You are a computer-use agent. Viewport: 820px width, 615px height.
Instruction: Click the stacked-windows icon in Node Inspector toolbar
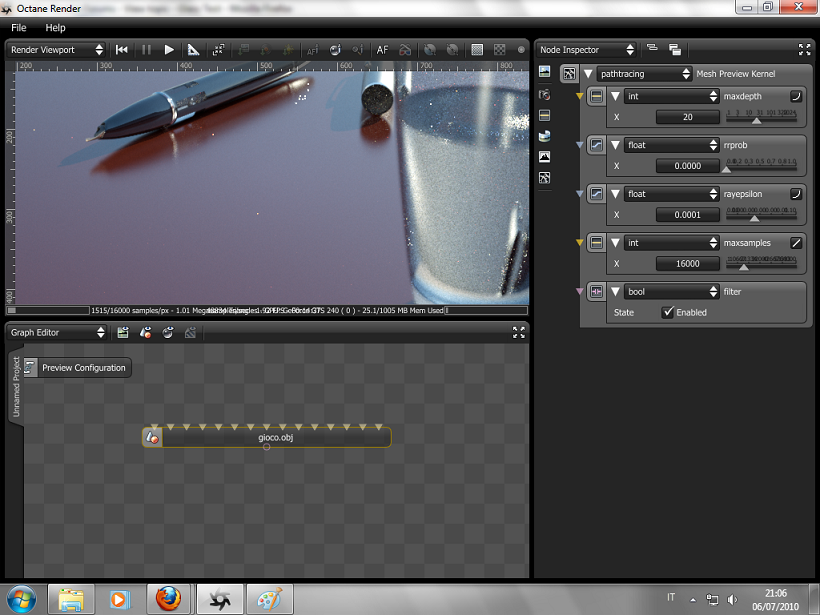(x=675, y=50)
